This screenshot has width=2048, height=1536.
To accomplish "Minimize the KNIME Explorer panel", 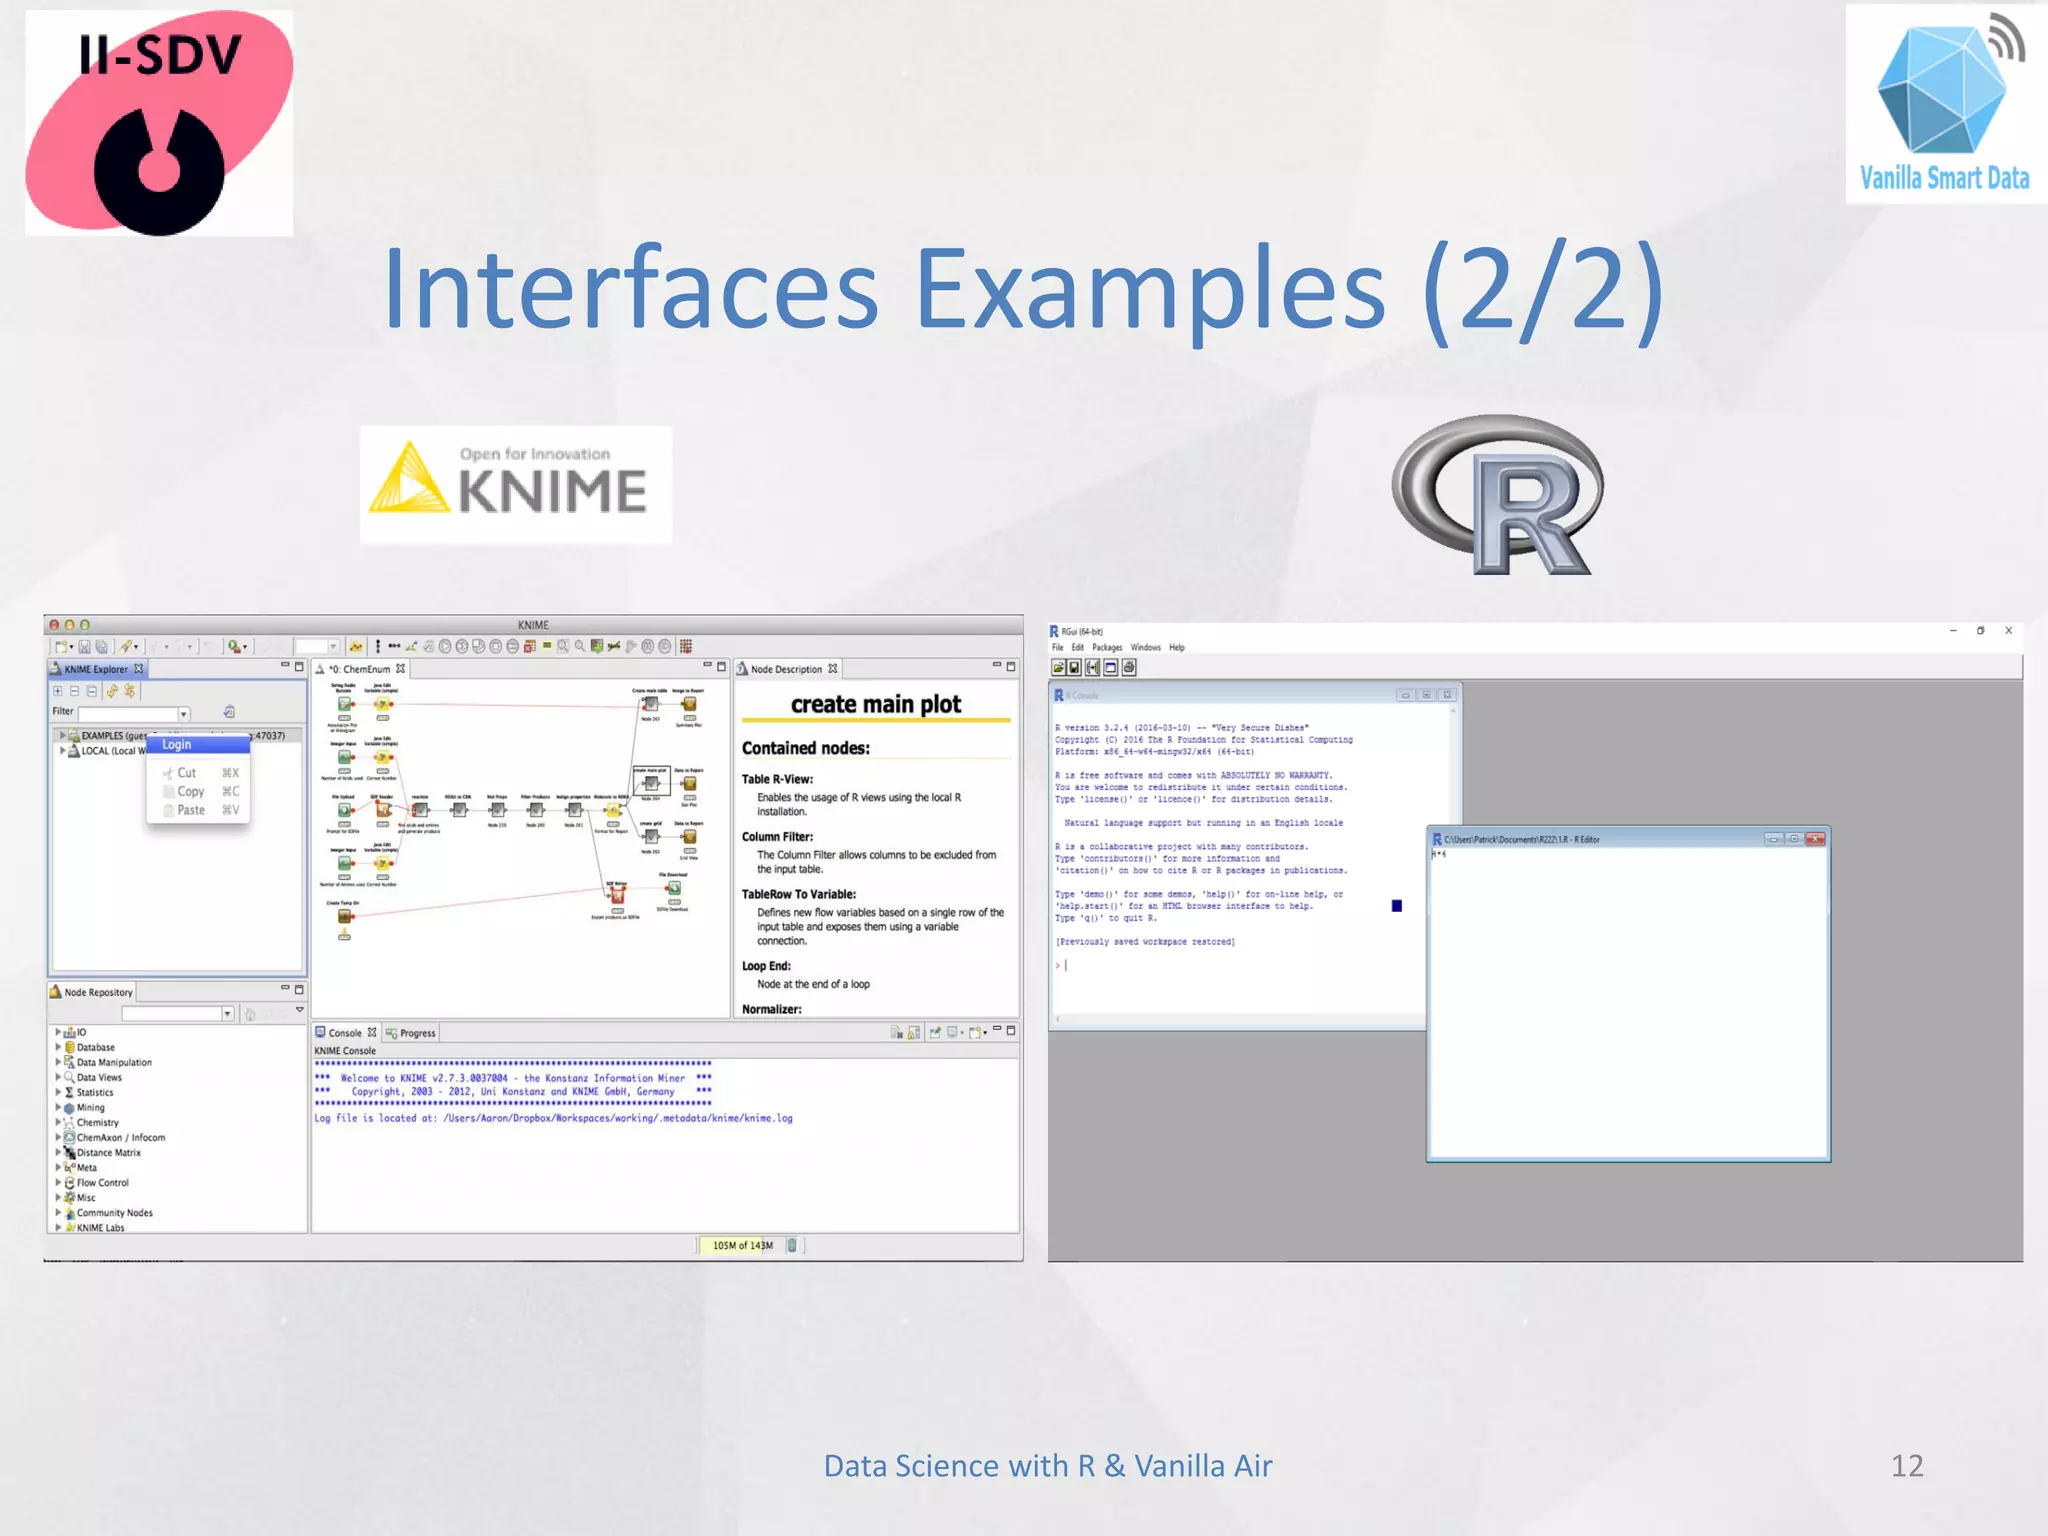I will pyautogui.click(x=285, y=666).
